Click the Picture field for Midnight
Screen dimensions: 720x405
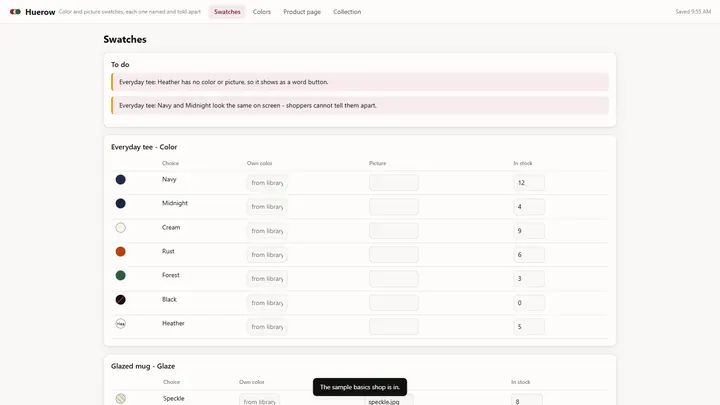pyautogui.click(x=394, y=207)
